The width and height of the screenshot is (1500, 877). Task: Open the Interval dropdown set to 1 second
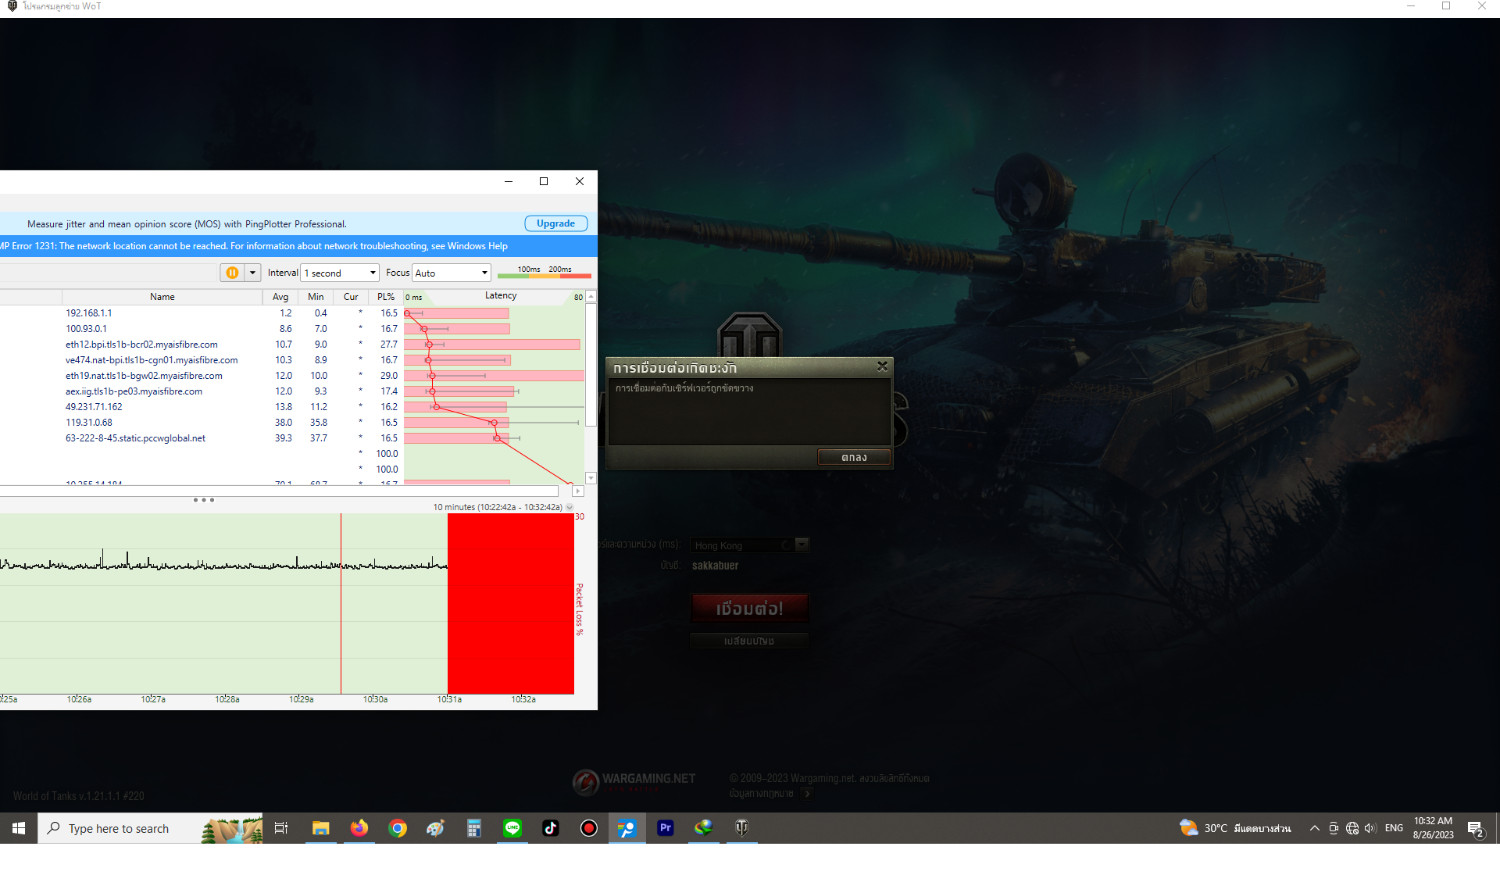[341, 273]
